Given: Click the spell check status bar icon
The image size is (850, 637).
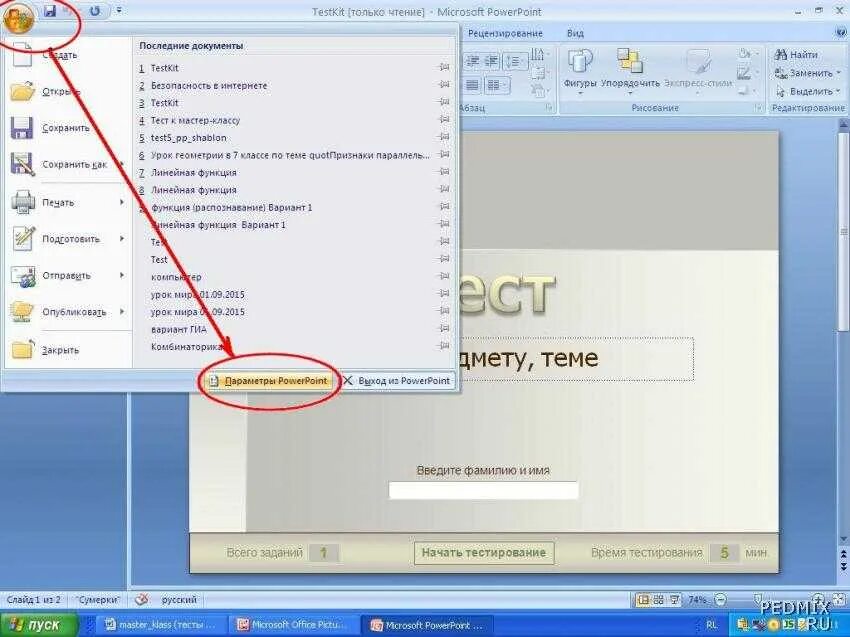Looking at the screenshot, I should 141,600.
